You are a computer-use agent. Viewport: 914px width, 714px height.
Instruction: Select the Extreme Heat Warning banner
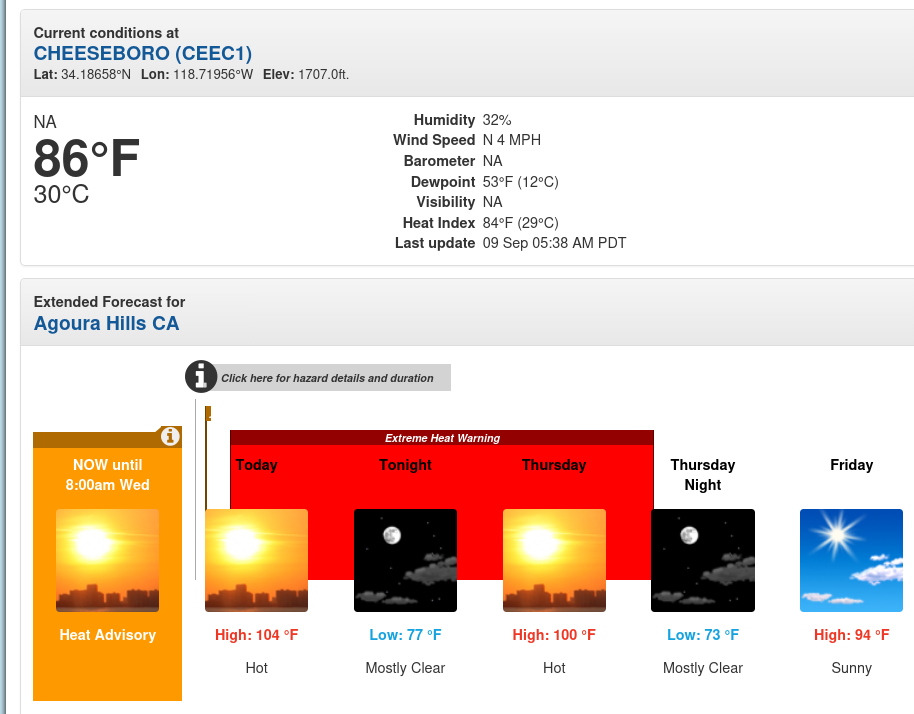pyautogui.click(x=442, y=438)
